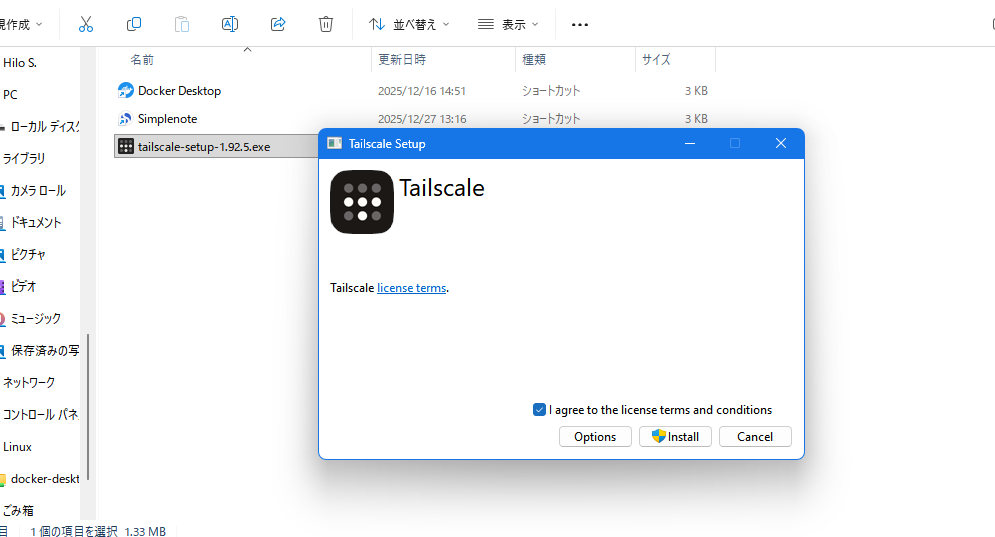
Task: Open the Tailscale license terms link
Action: click(411, 288)
